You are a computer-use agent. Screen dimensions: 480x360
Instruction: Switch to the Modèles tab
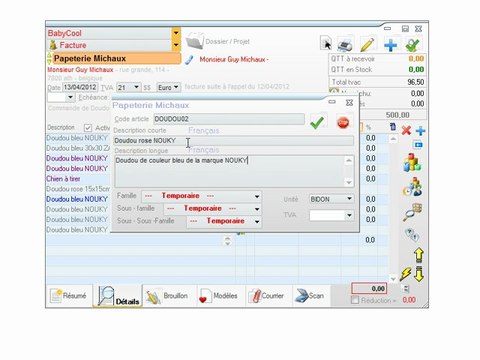pos(219,296)
